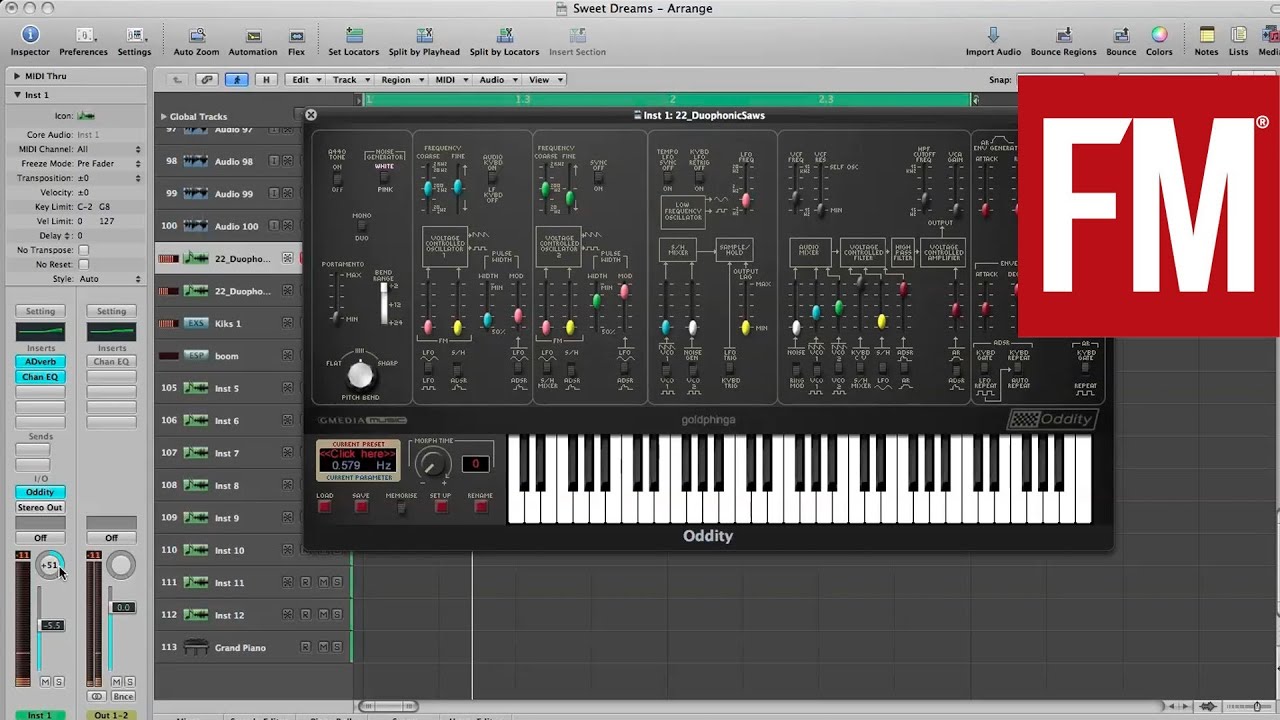Image resolution: width=1280 pixels, height=720 pixels.
Task: Enable record on Inst 11 track
Action: click(306, 582)
